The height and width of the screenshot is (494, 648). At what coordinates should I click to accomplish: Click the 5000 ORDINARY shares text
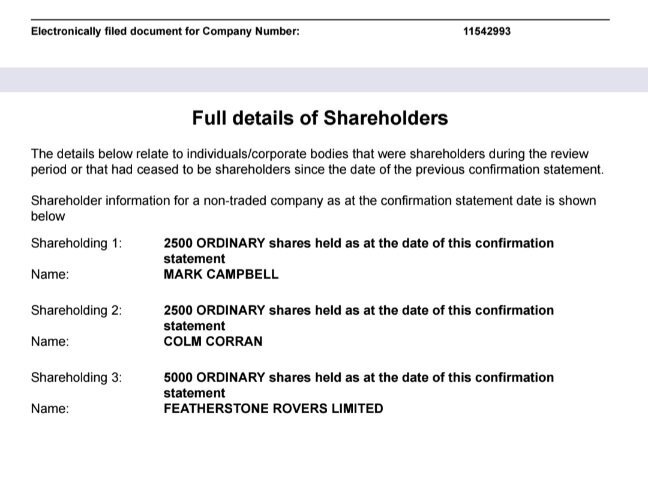[x=214, y=377]
